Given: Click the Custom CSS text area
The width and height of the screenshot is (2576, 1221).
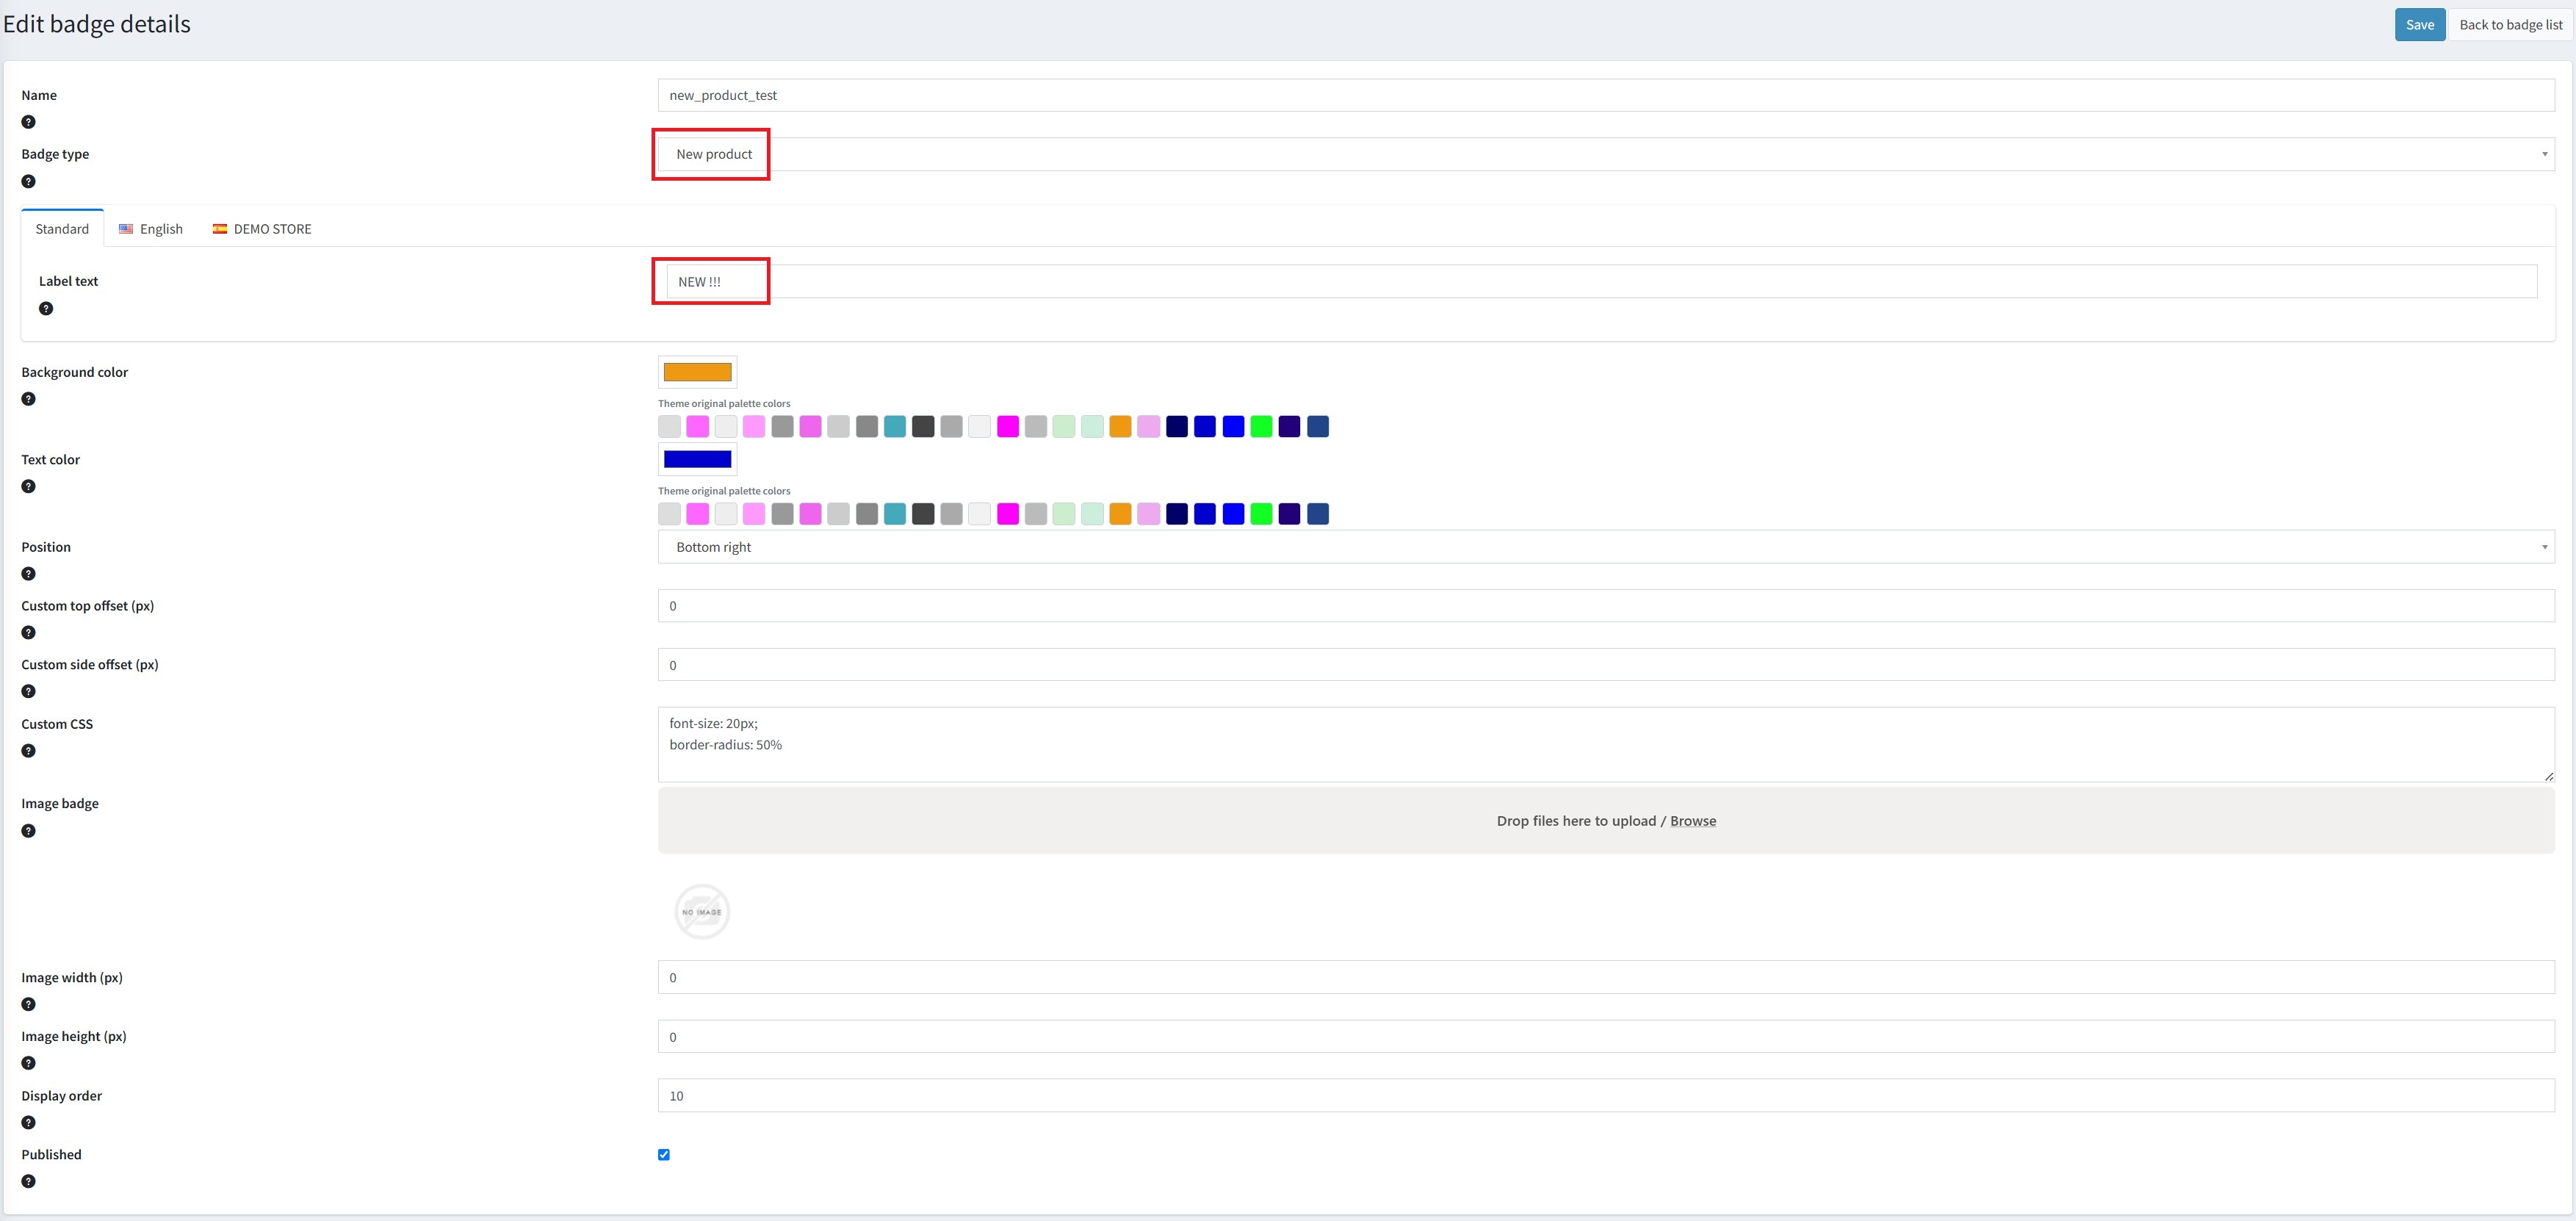Looking at the screenshot, I should click(1606, 744).
